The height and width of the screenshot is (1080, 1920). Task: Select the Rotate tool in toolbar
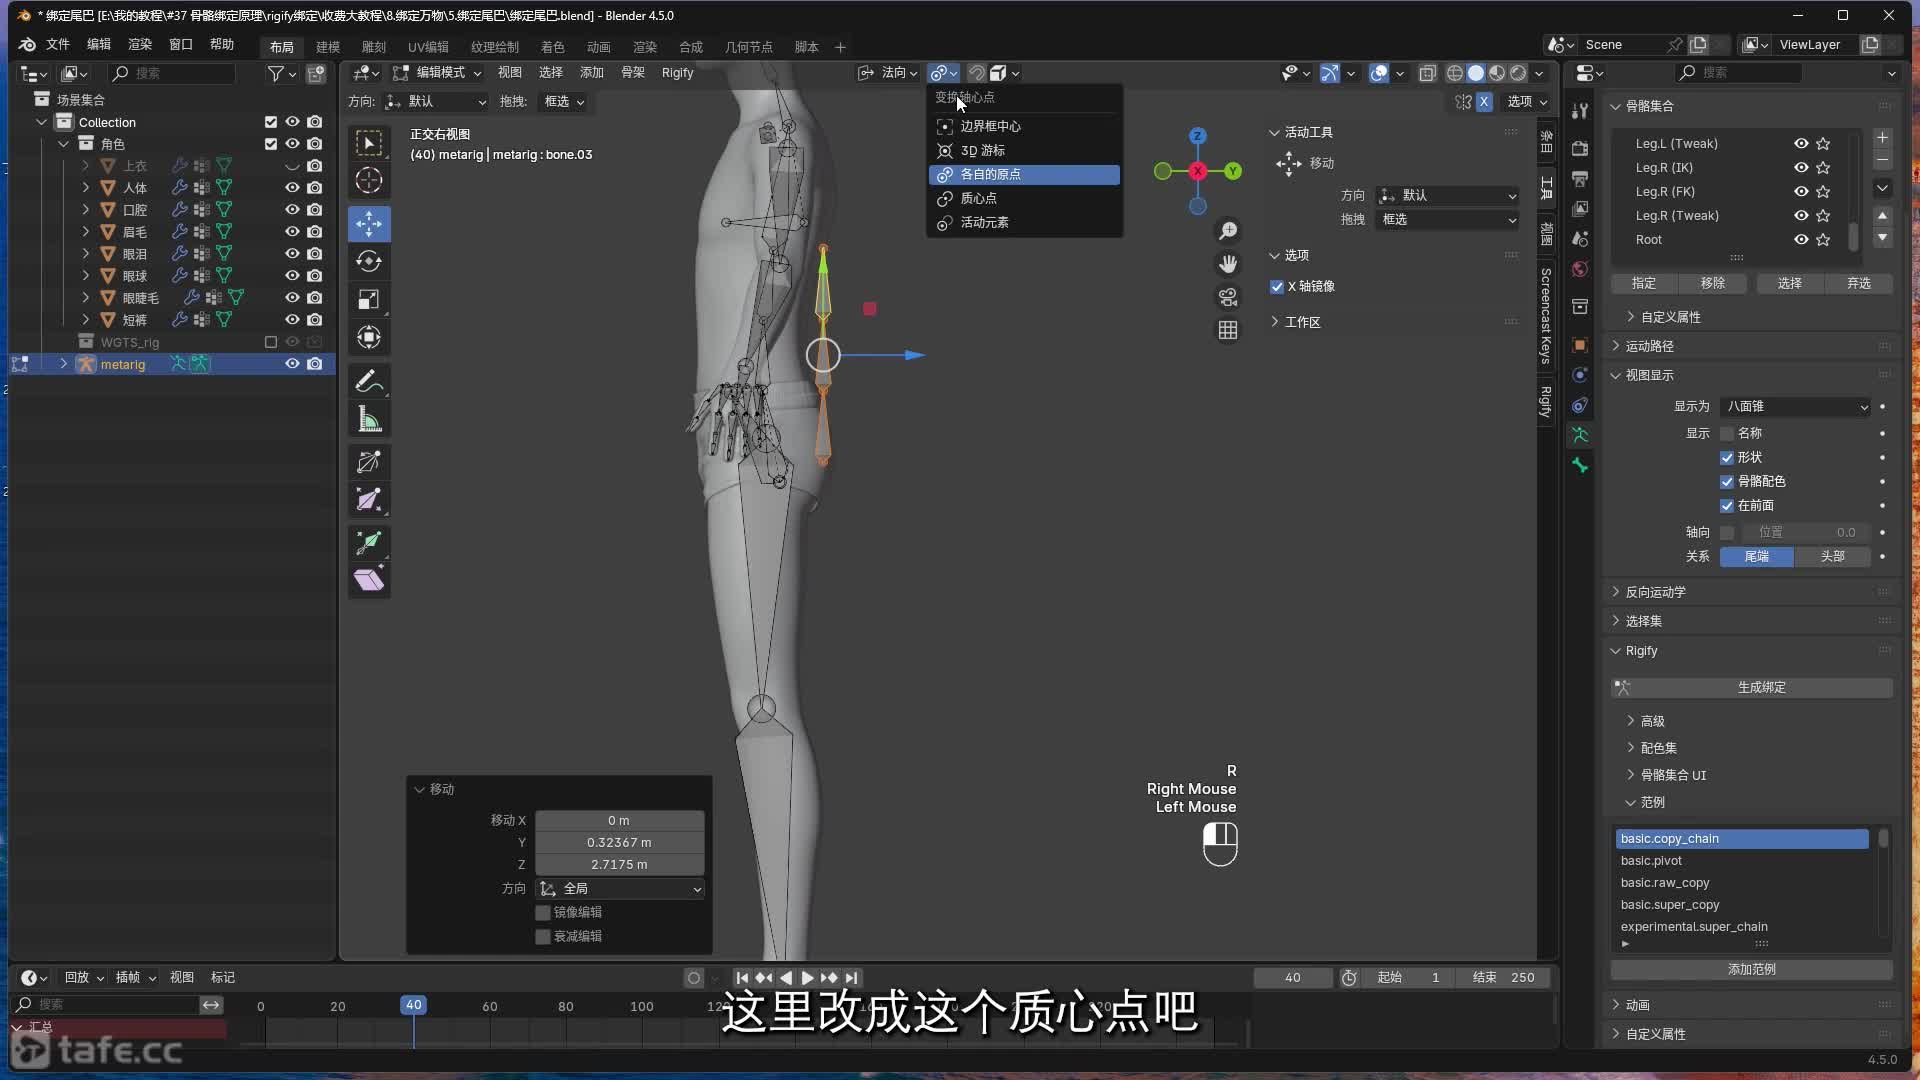pyautogui.click(x=369, y=261)
